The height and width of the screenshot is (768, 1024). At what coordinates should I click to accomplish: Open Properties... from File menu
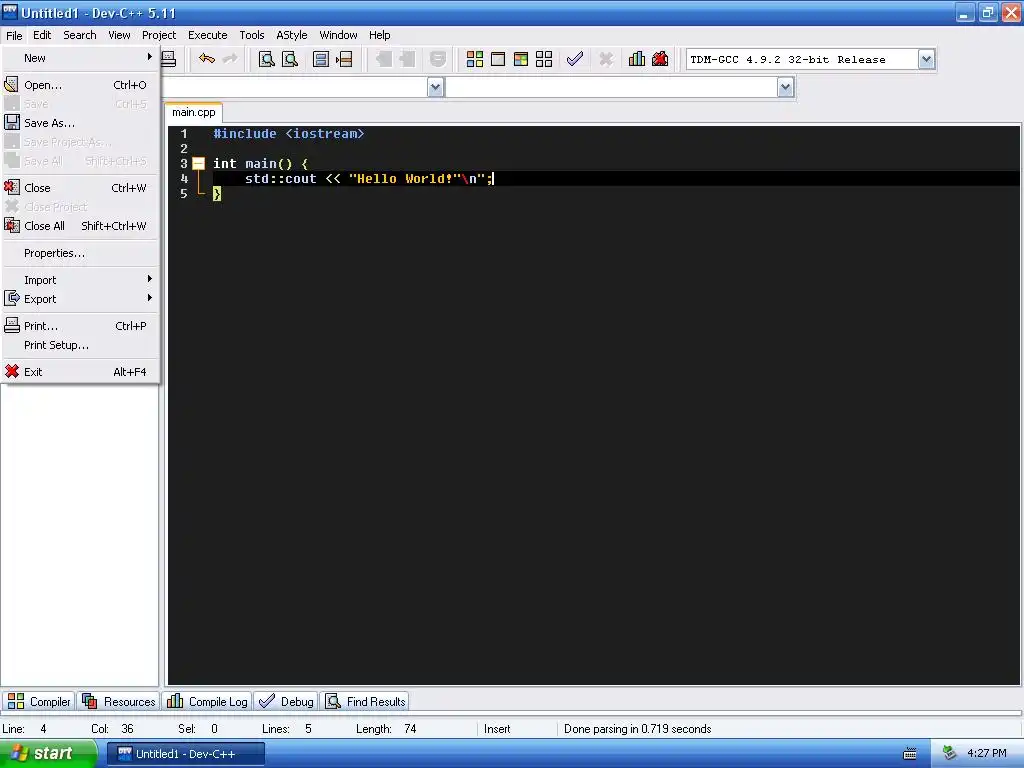(x=80, y=253)
